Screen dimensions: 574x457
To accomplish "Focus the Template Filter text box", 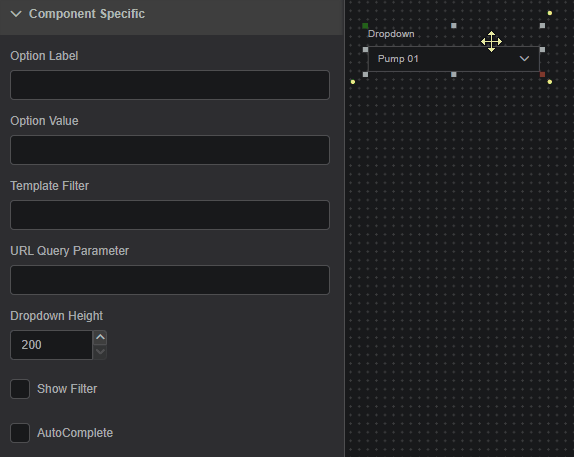I will coord(170,215).
